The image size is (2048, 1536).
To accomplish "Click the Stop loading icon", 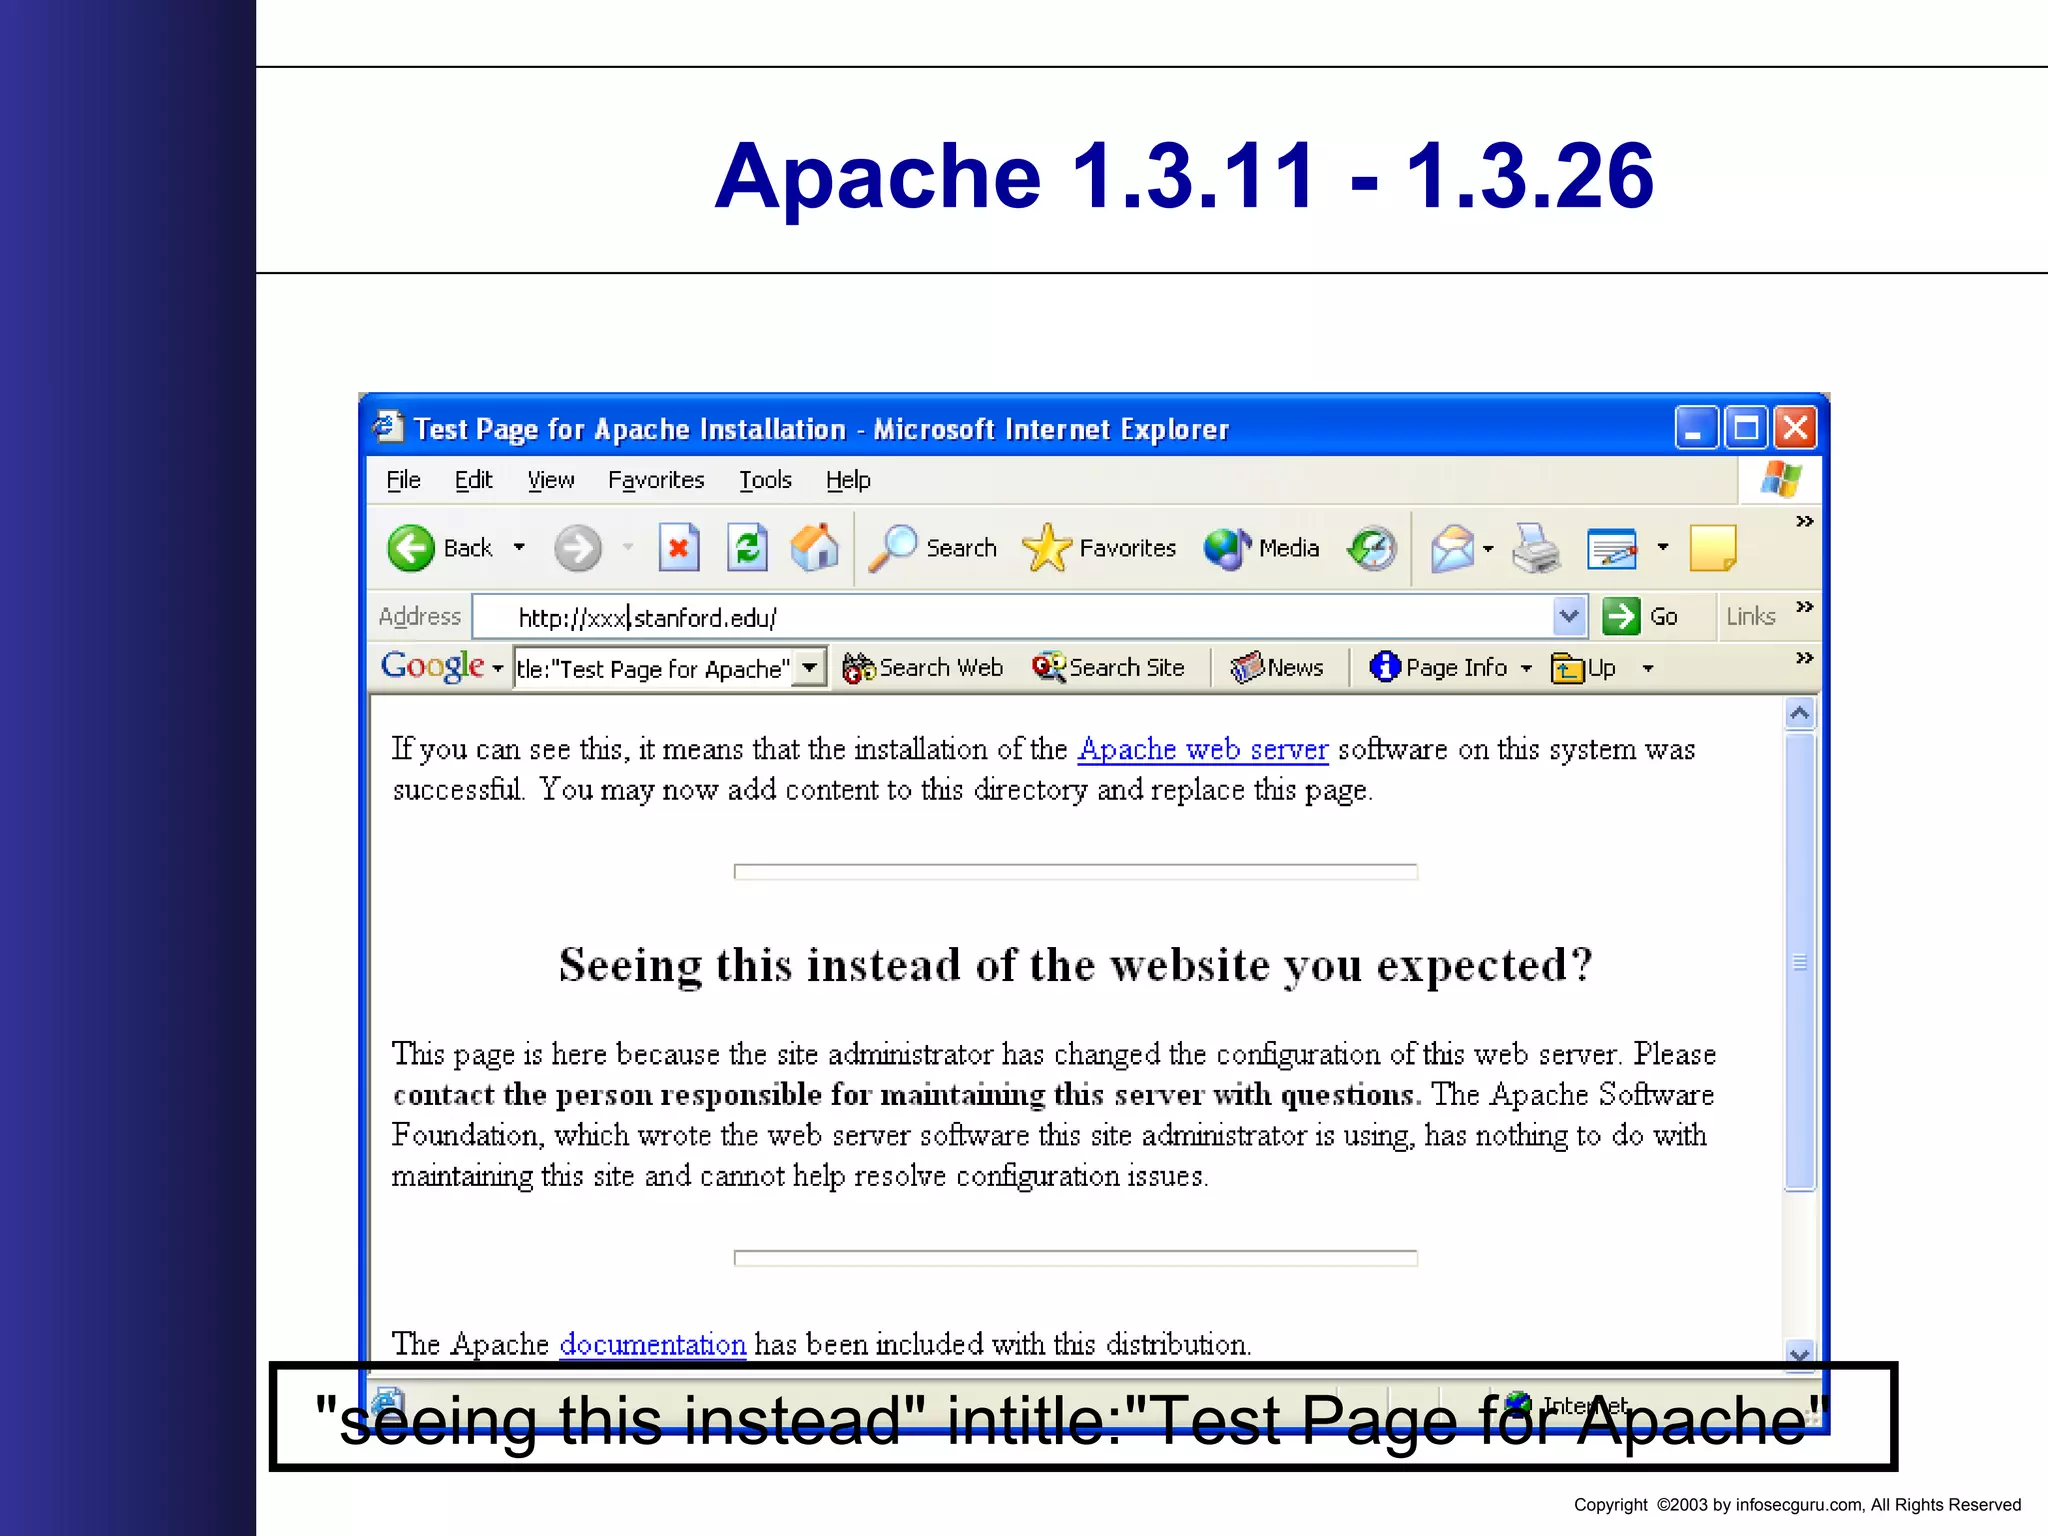I will pyautogui.click(x=679, y=547).
